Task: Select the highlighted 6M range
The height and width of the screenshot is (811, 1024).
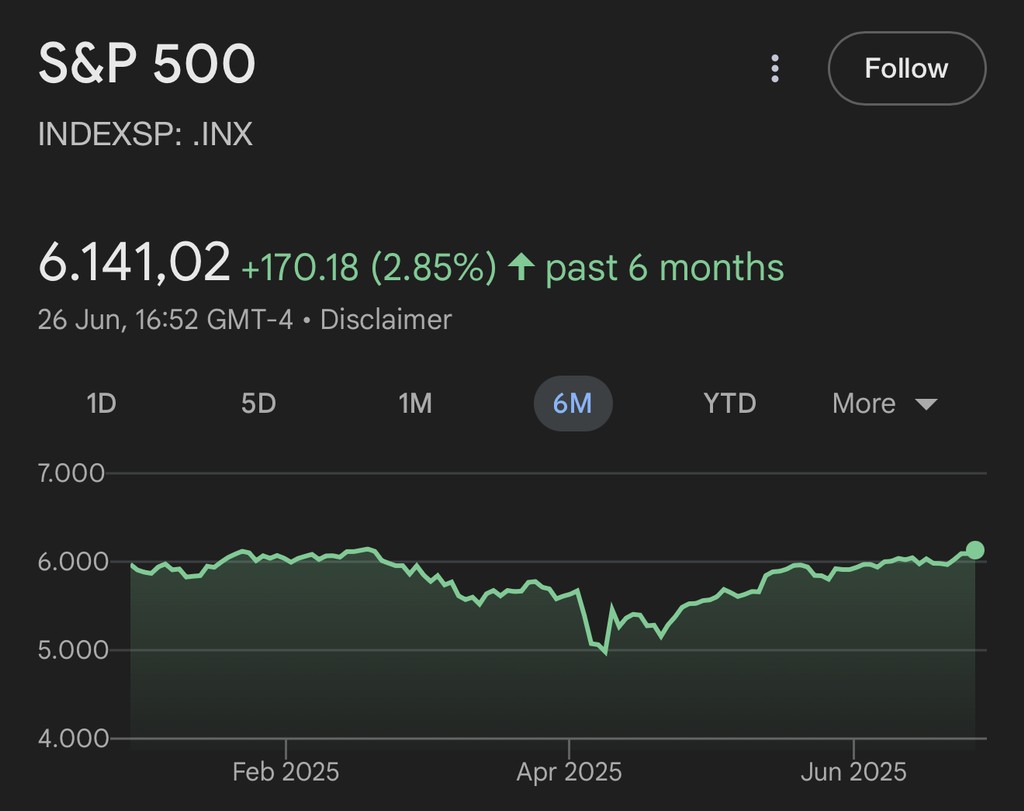Action: 572,404
